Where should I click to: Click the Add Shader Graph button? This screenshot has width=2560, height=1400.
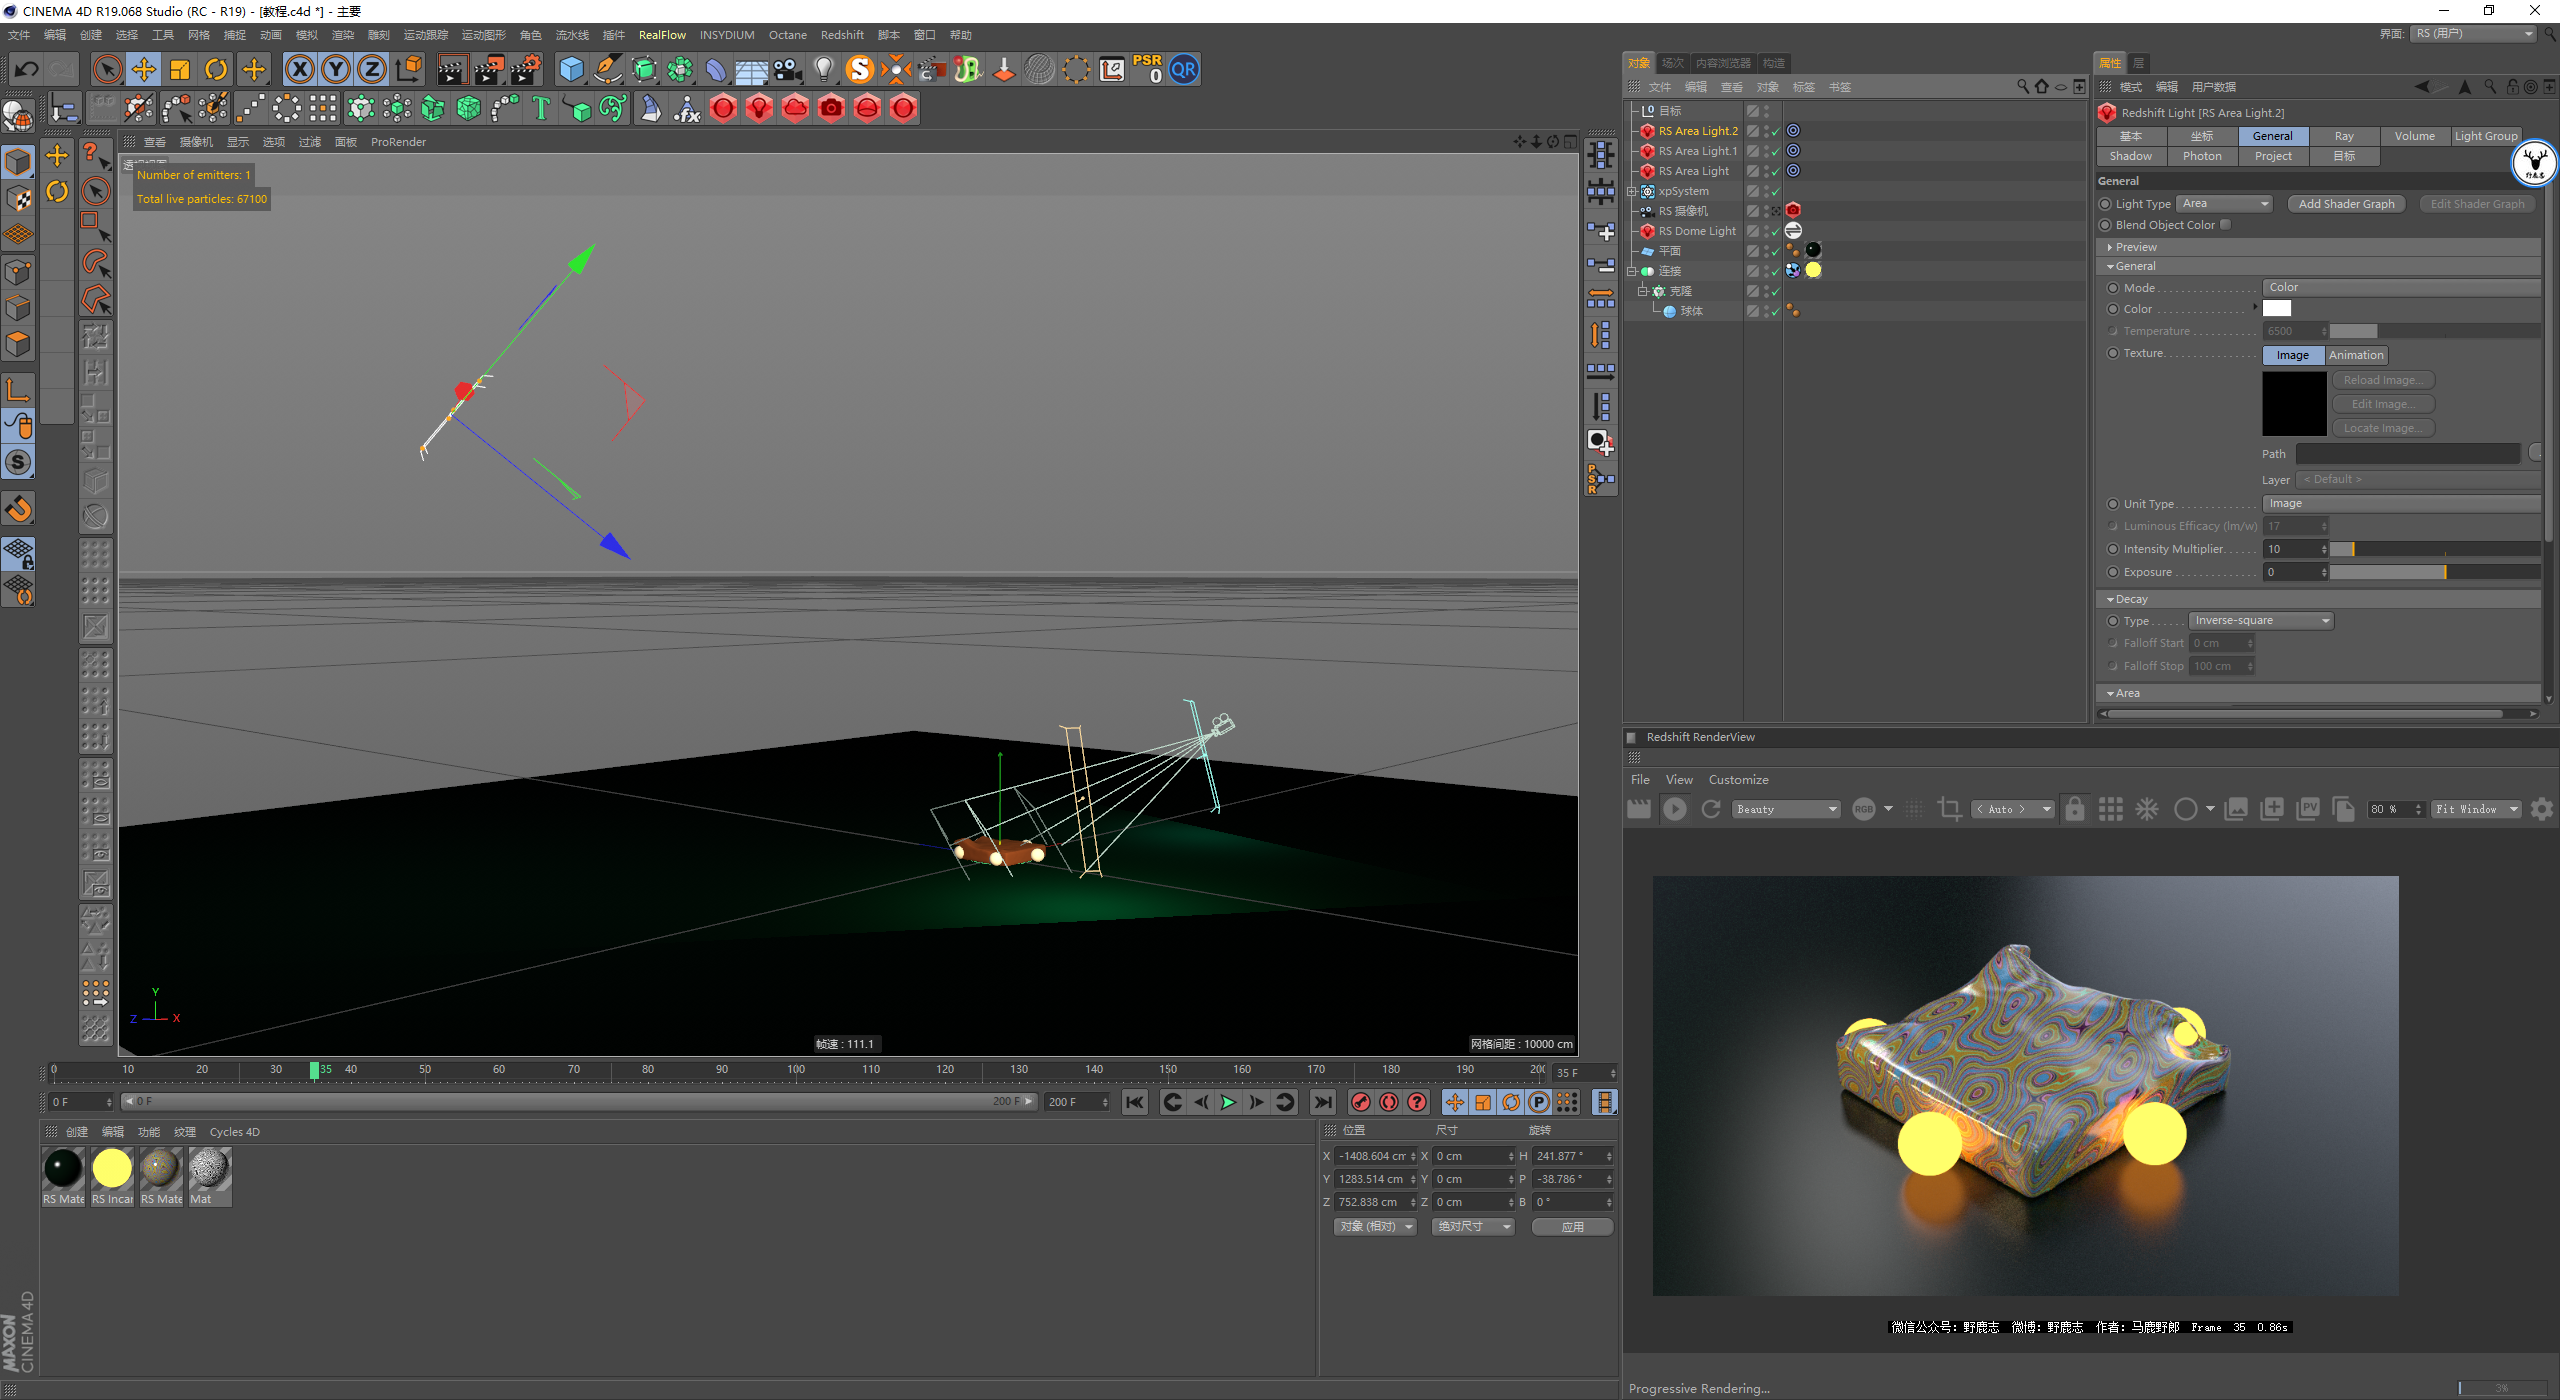[2346, 204]
